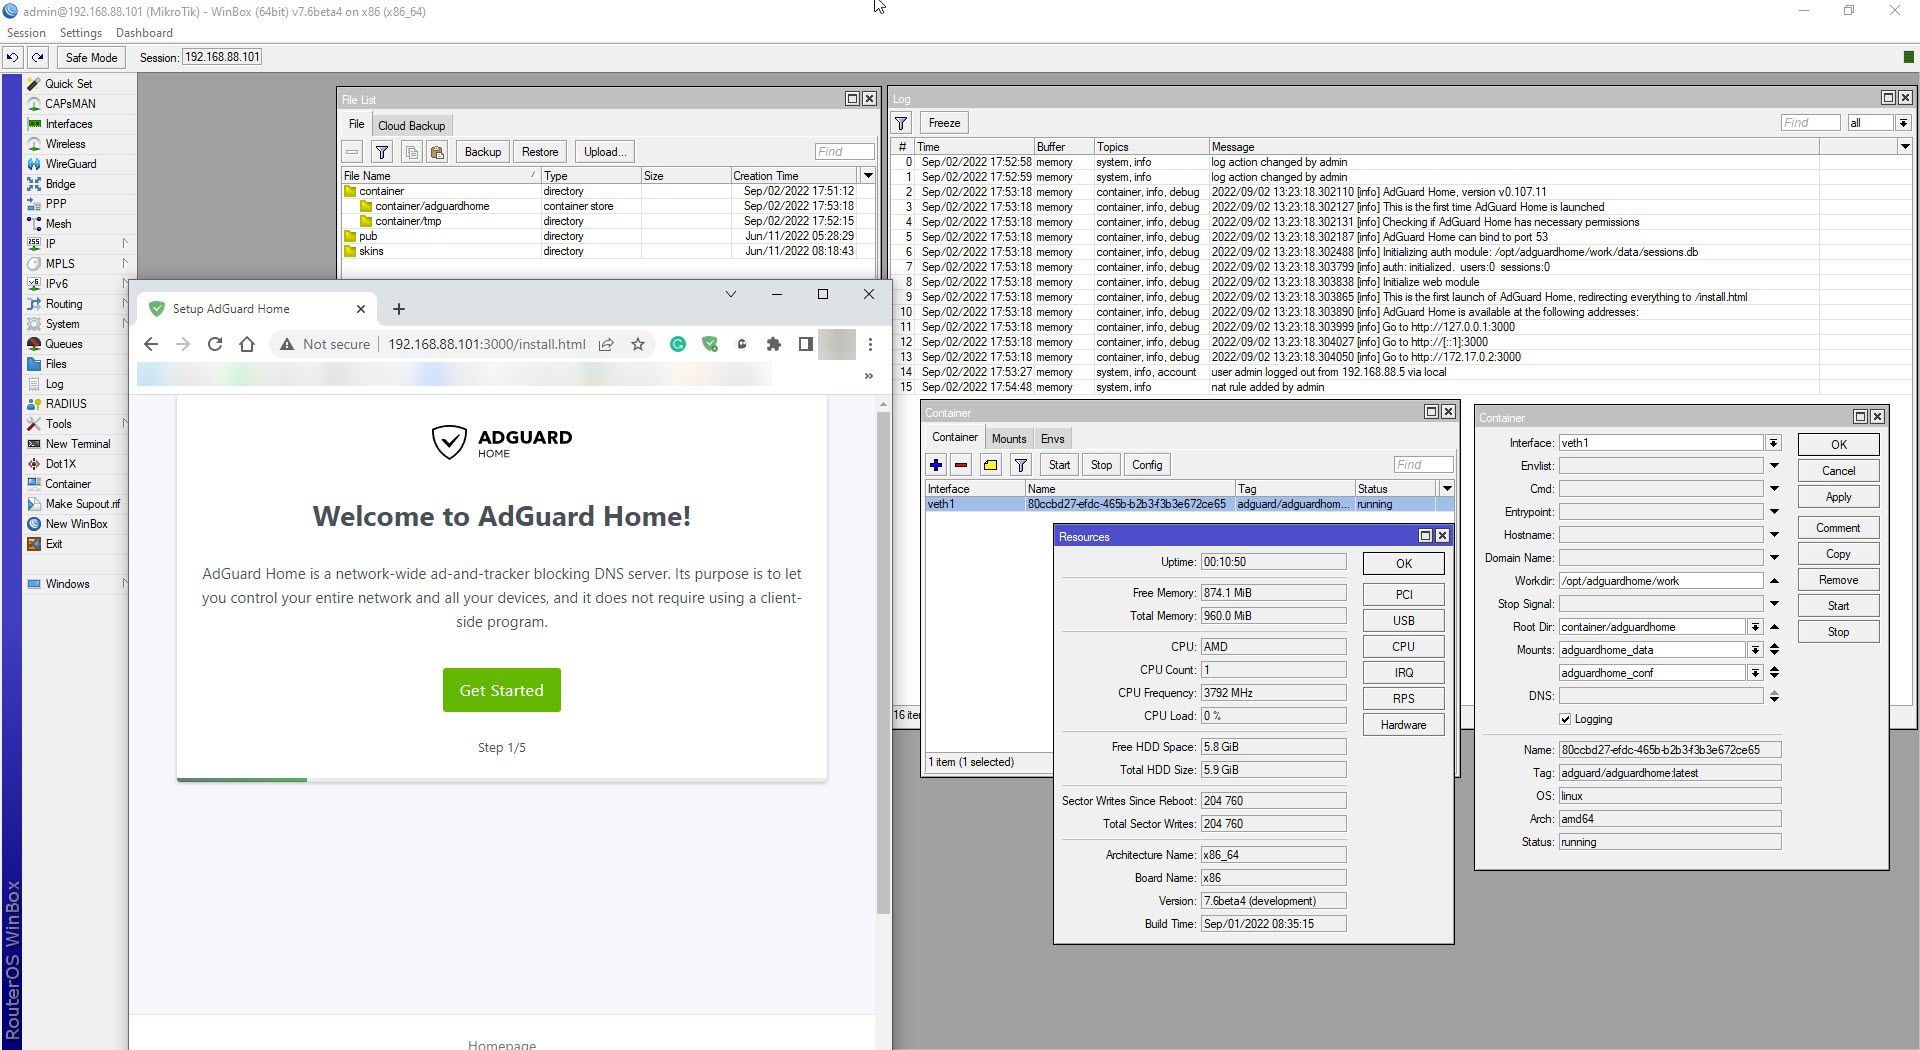1920x1050 pixels.
Task: Toggle Safe Mode in WinBox toolbar
Action: (x=91, y=57)
